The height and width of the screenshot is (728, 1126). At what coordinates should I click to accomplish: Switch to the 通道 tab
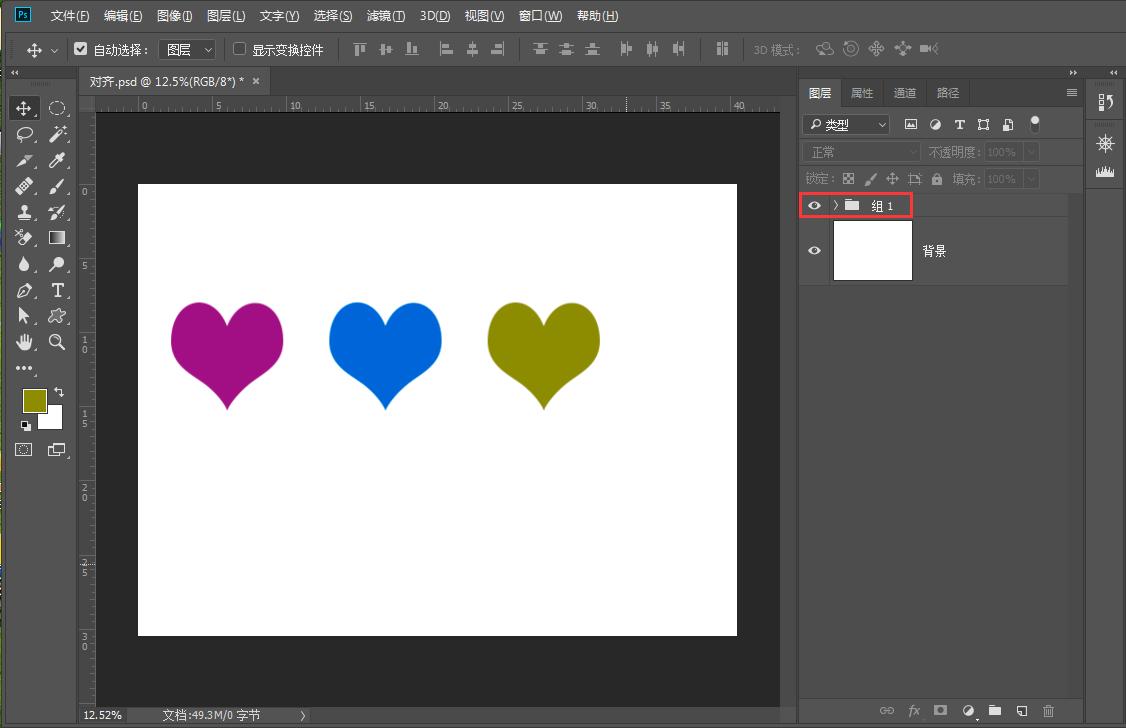click(x=904, y=93)
